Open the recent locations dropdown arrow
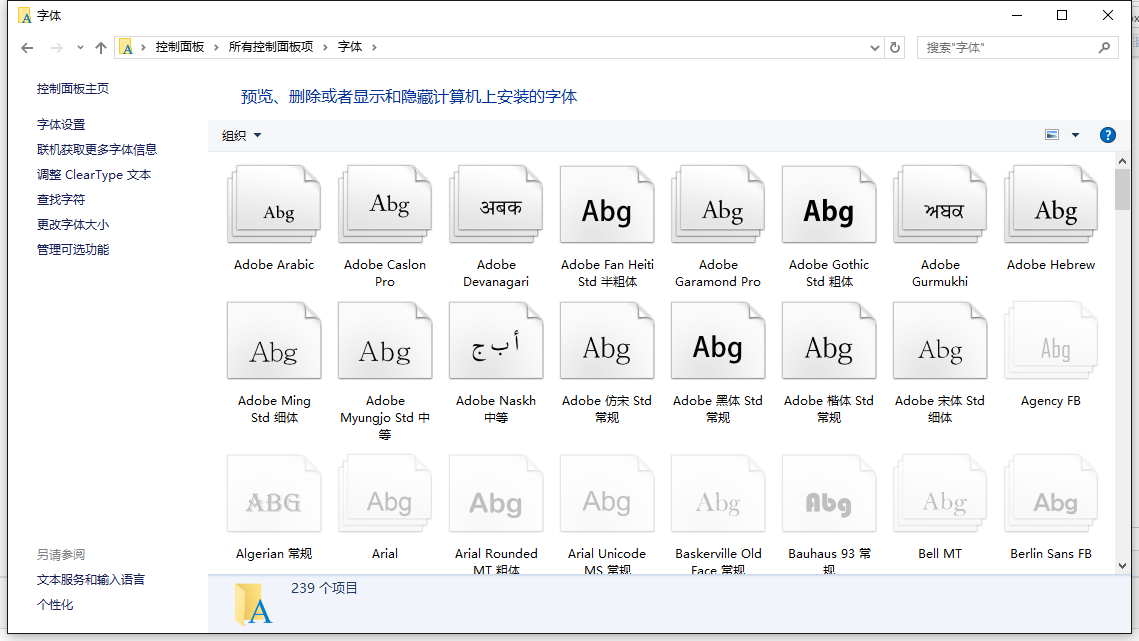This screenshot has height=641, width=1139. [x=80, y=48]
